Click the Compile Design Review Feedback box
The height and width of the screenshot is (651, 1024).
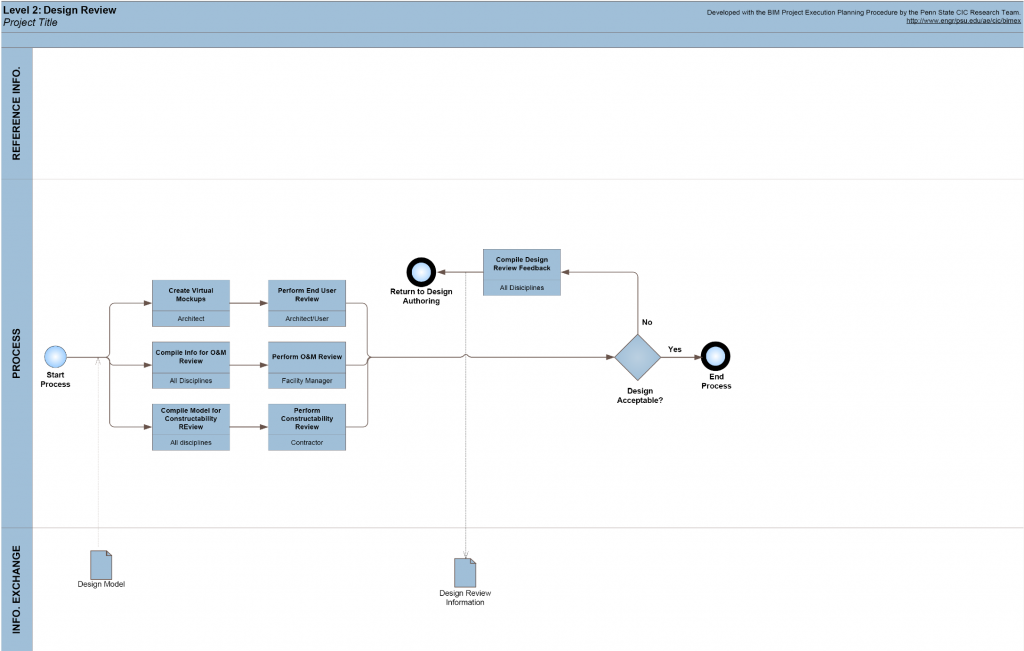[x=522, y=272]
